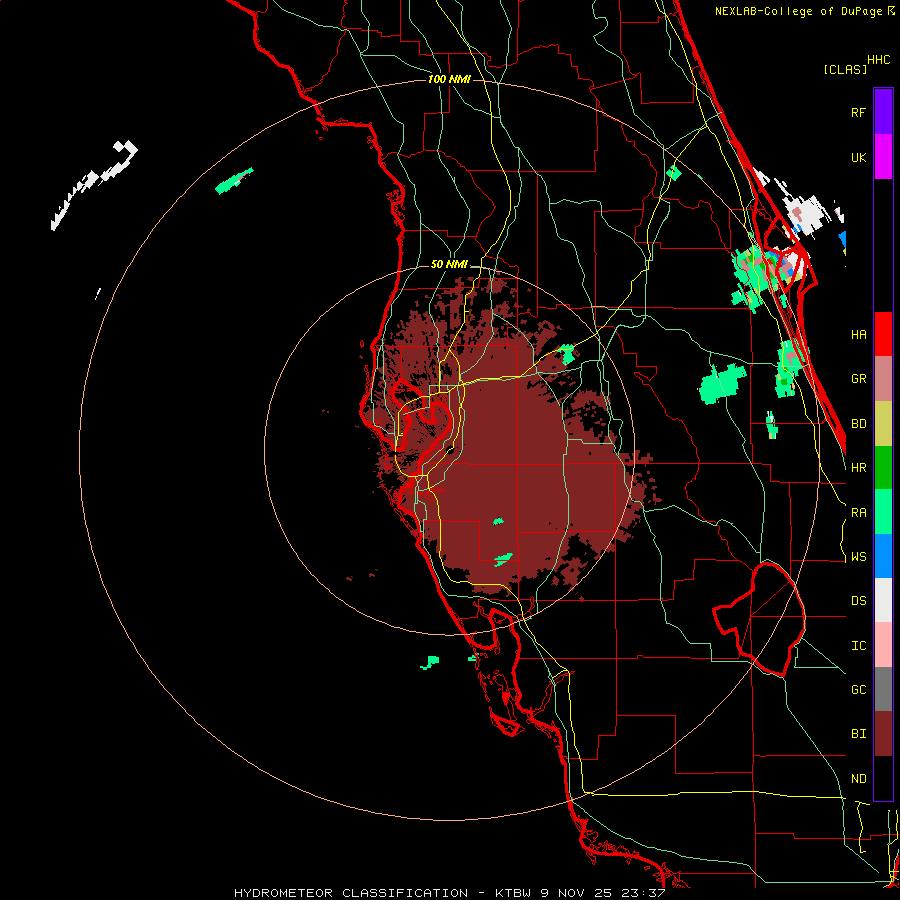
Task: Select the light pink IC ice crystals swatch
Action: tap(883, 645)
